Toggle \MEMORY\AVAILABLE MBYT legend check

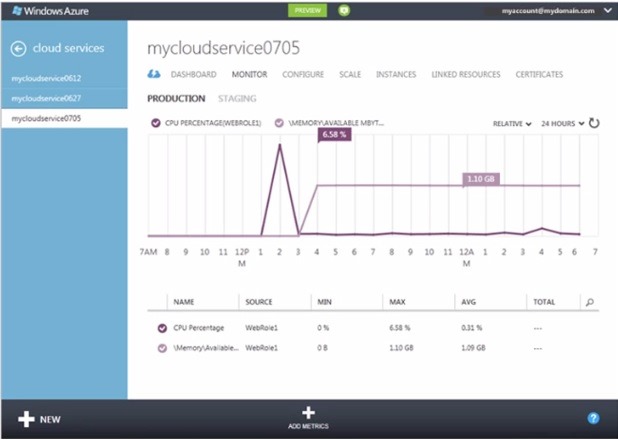(x=279, y=123)
